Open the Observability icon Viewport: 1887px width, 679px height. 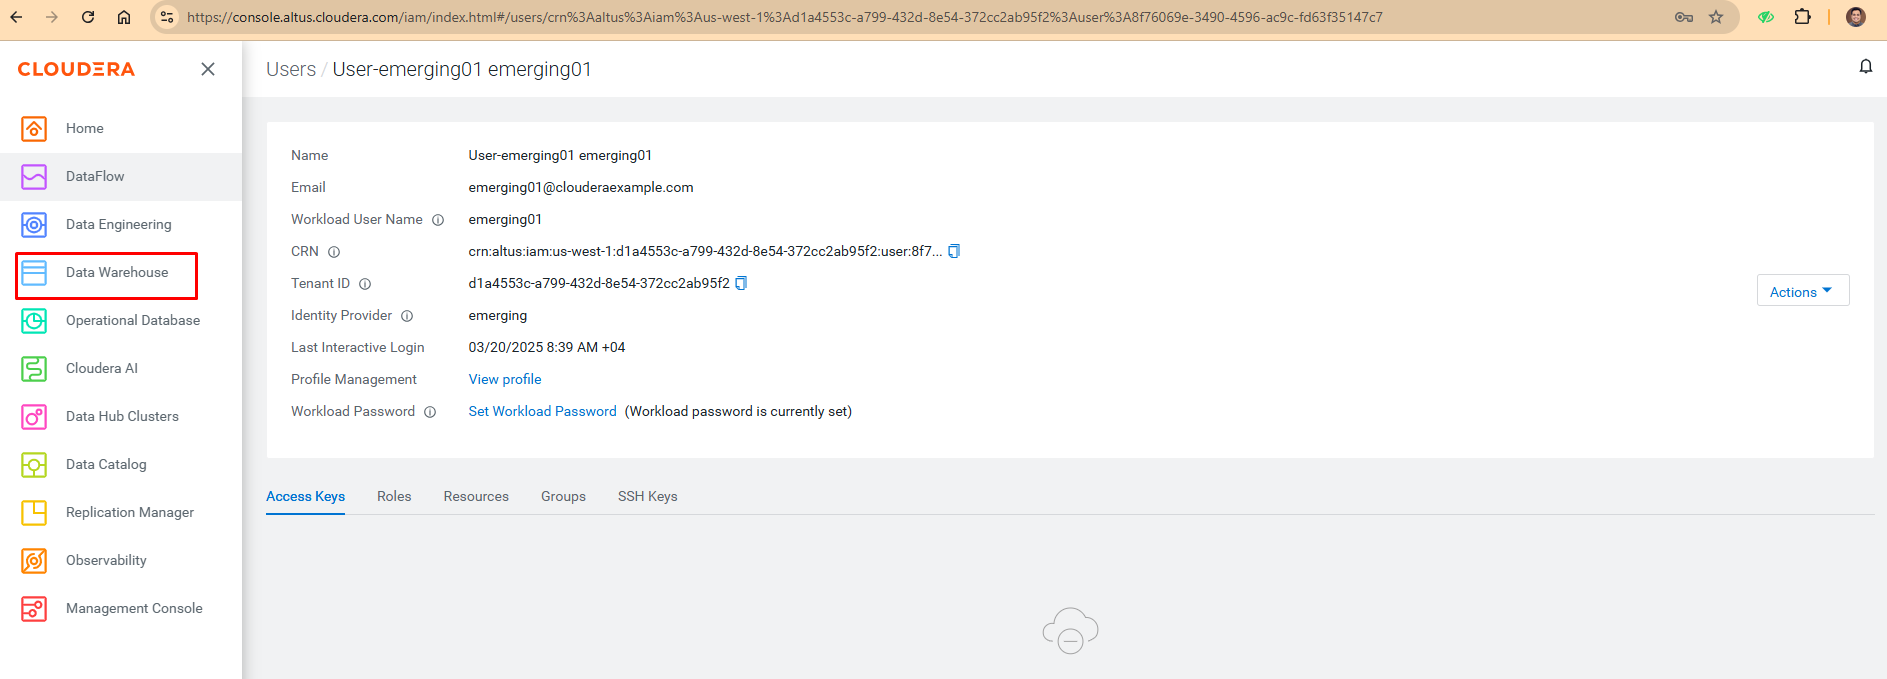coord(34,561)
